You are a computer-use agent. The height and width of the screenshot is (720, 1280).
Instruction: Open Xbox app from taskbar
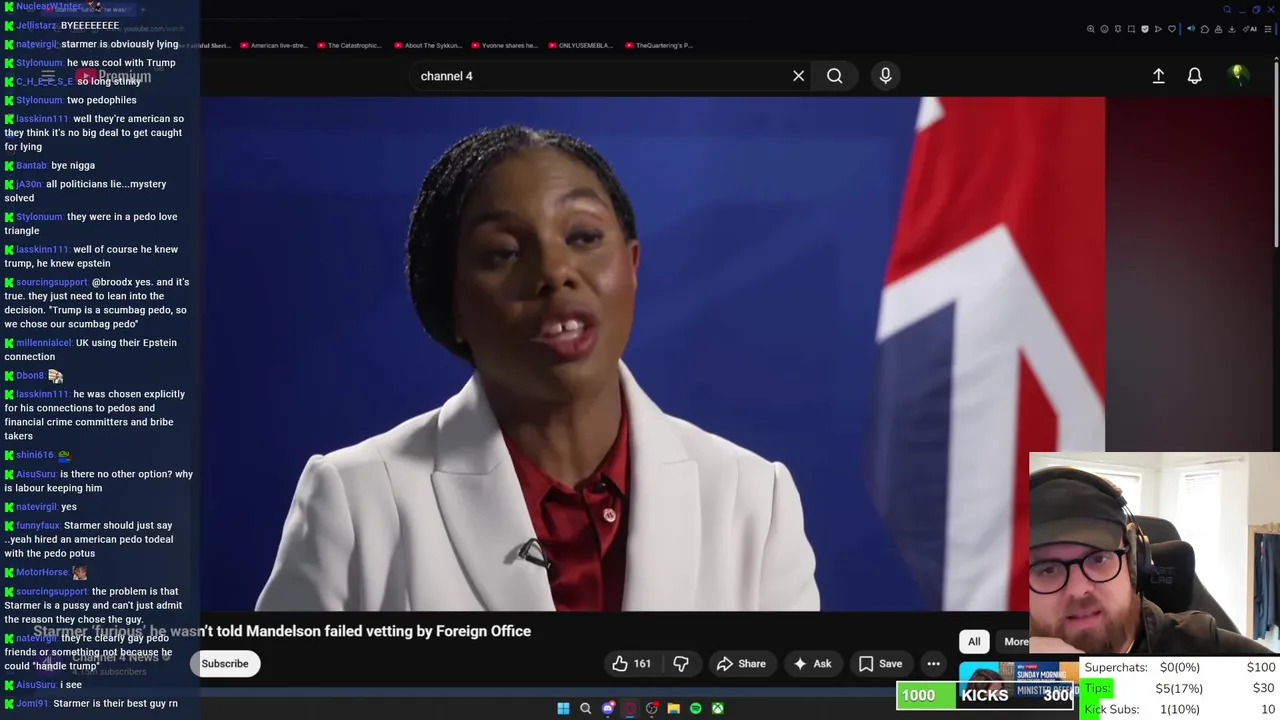point(717,708)
